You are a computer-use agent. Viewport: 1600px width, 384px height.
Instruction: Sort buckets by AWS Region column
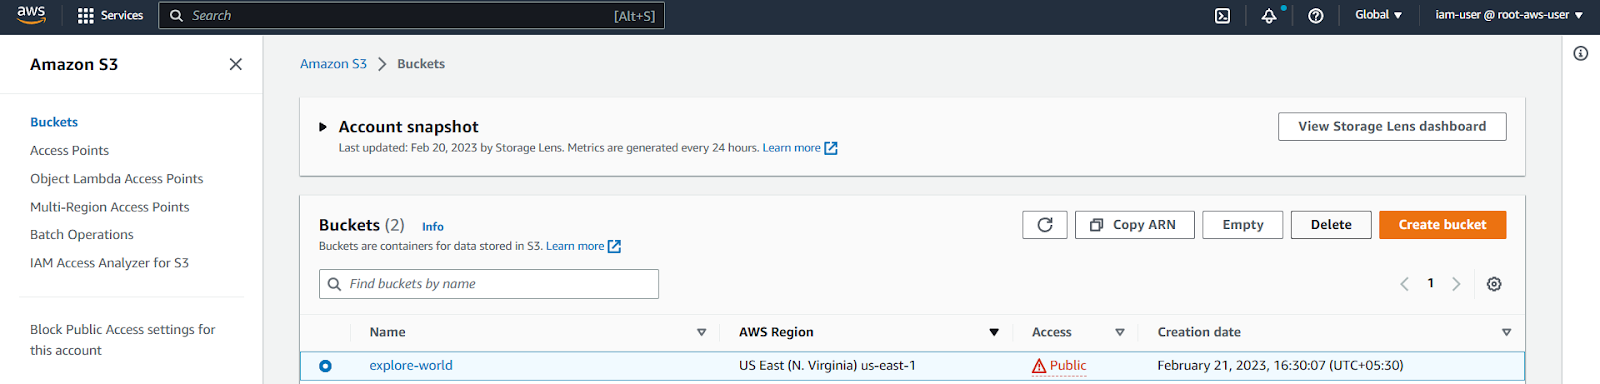click(x=994, y=332)
